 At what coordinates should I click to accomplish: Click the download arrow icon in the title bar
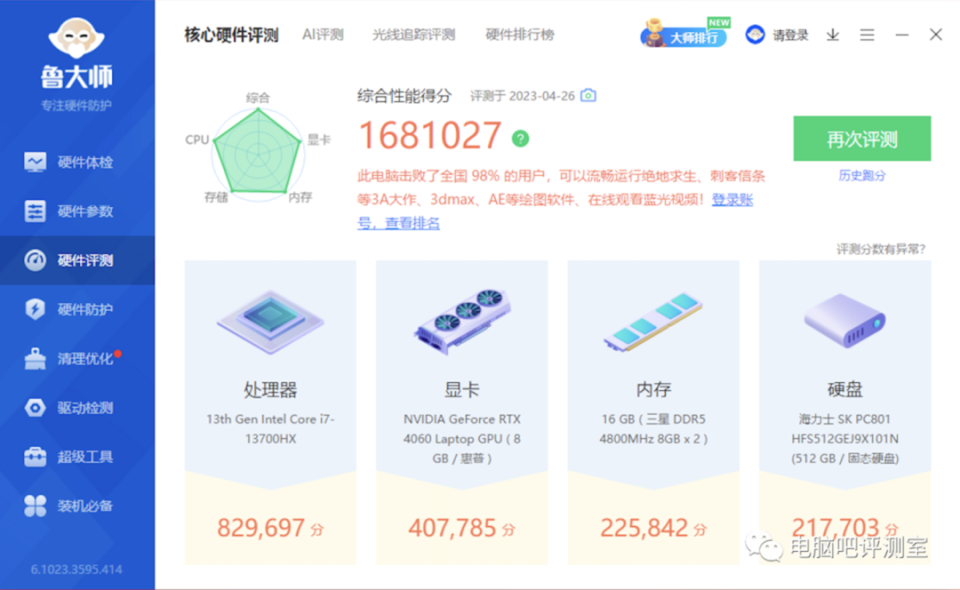pyautogui.click(x=831, y=33)
